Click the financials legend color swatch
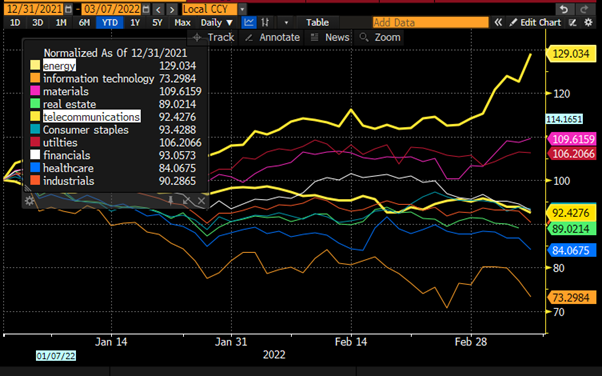This screenshot has width=602, height=376. coord(35,154)
